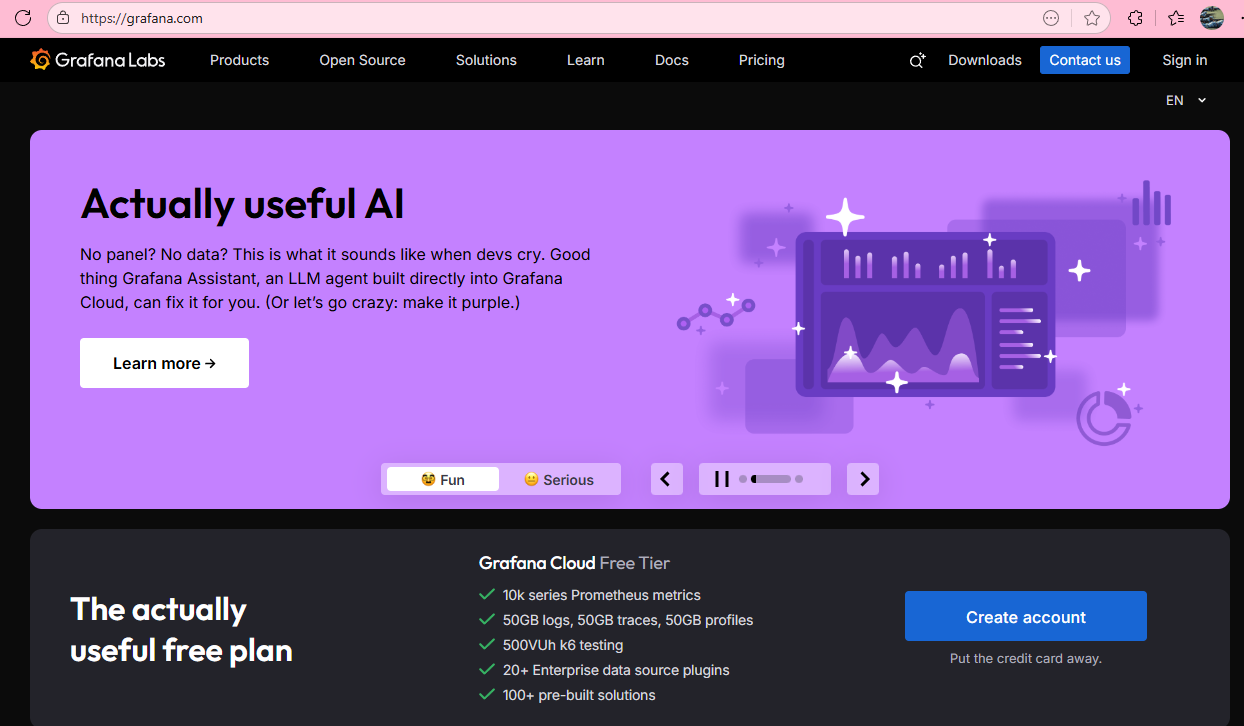Open the browser extensions puzzle icon
The image size is (1244, 726).
click(x=1135, y=18)
